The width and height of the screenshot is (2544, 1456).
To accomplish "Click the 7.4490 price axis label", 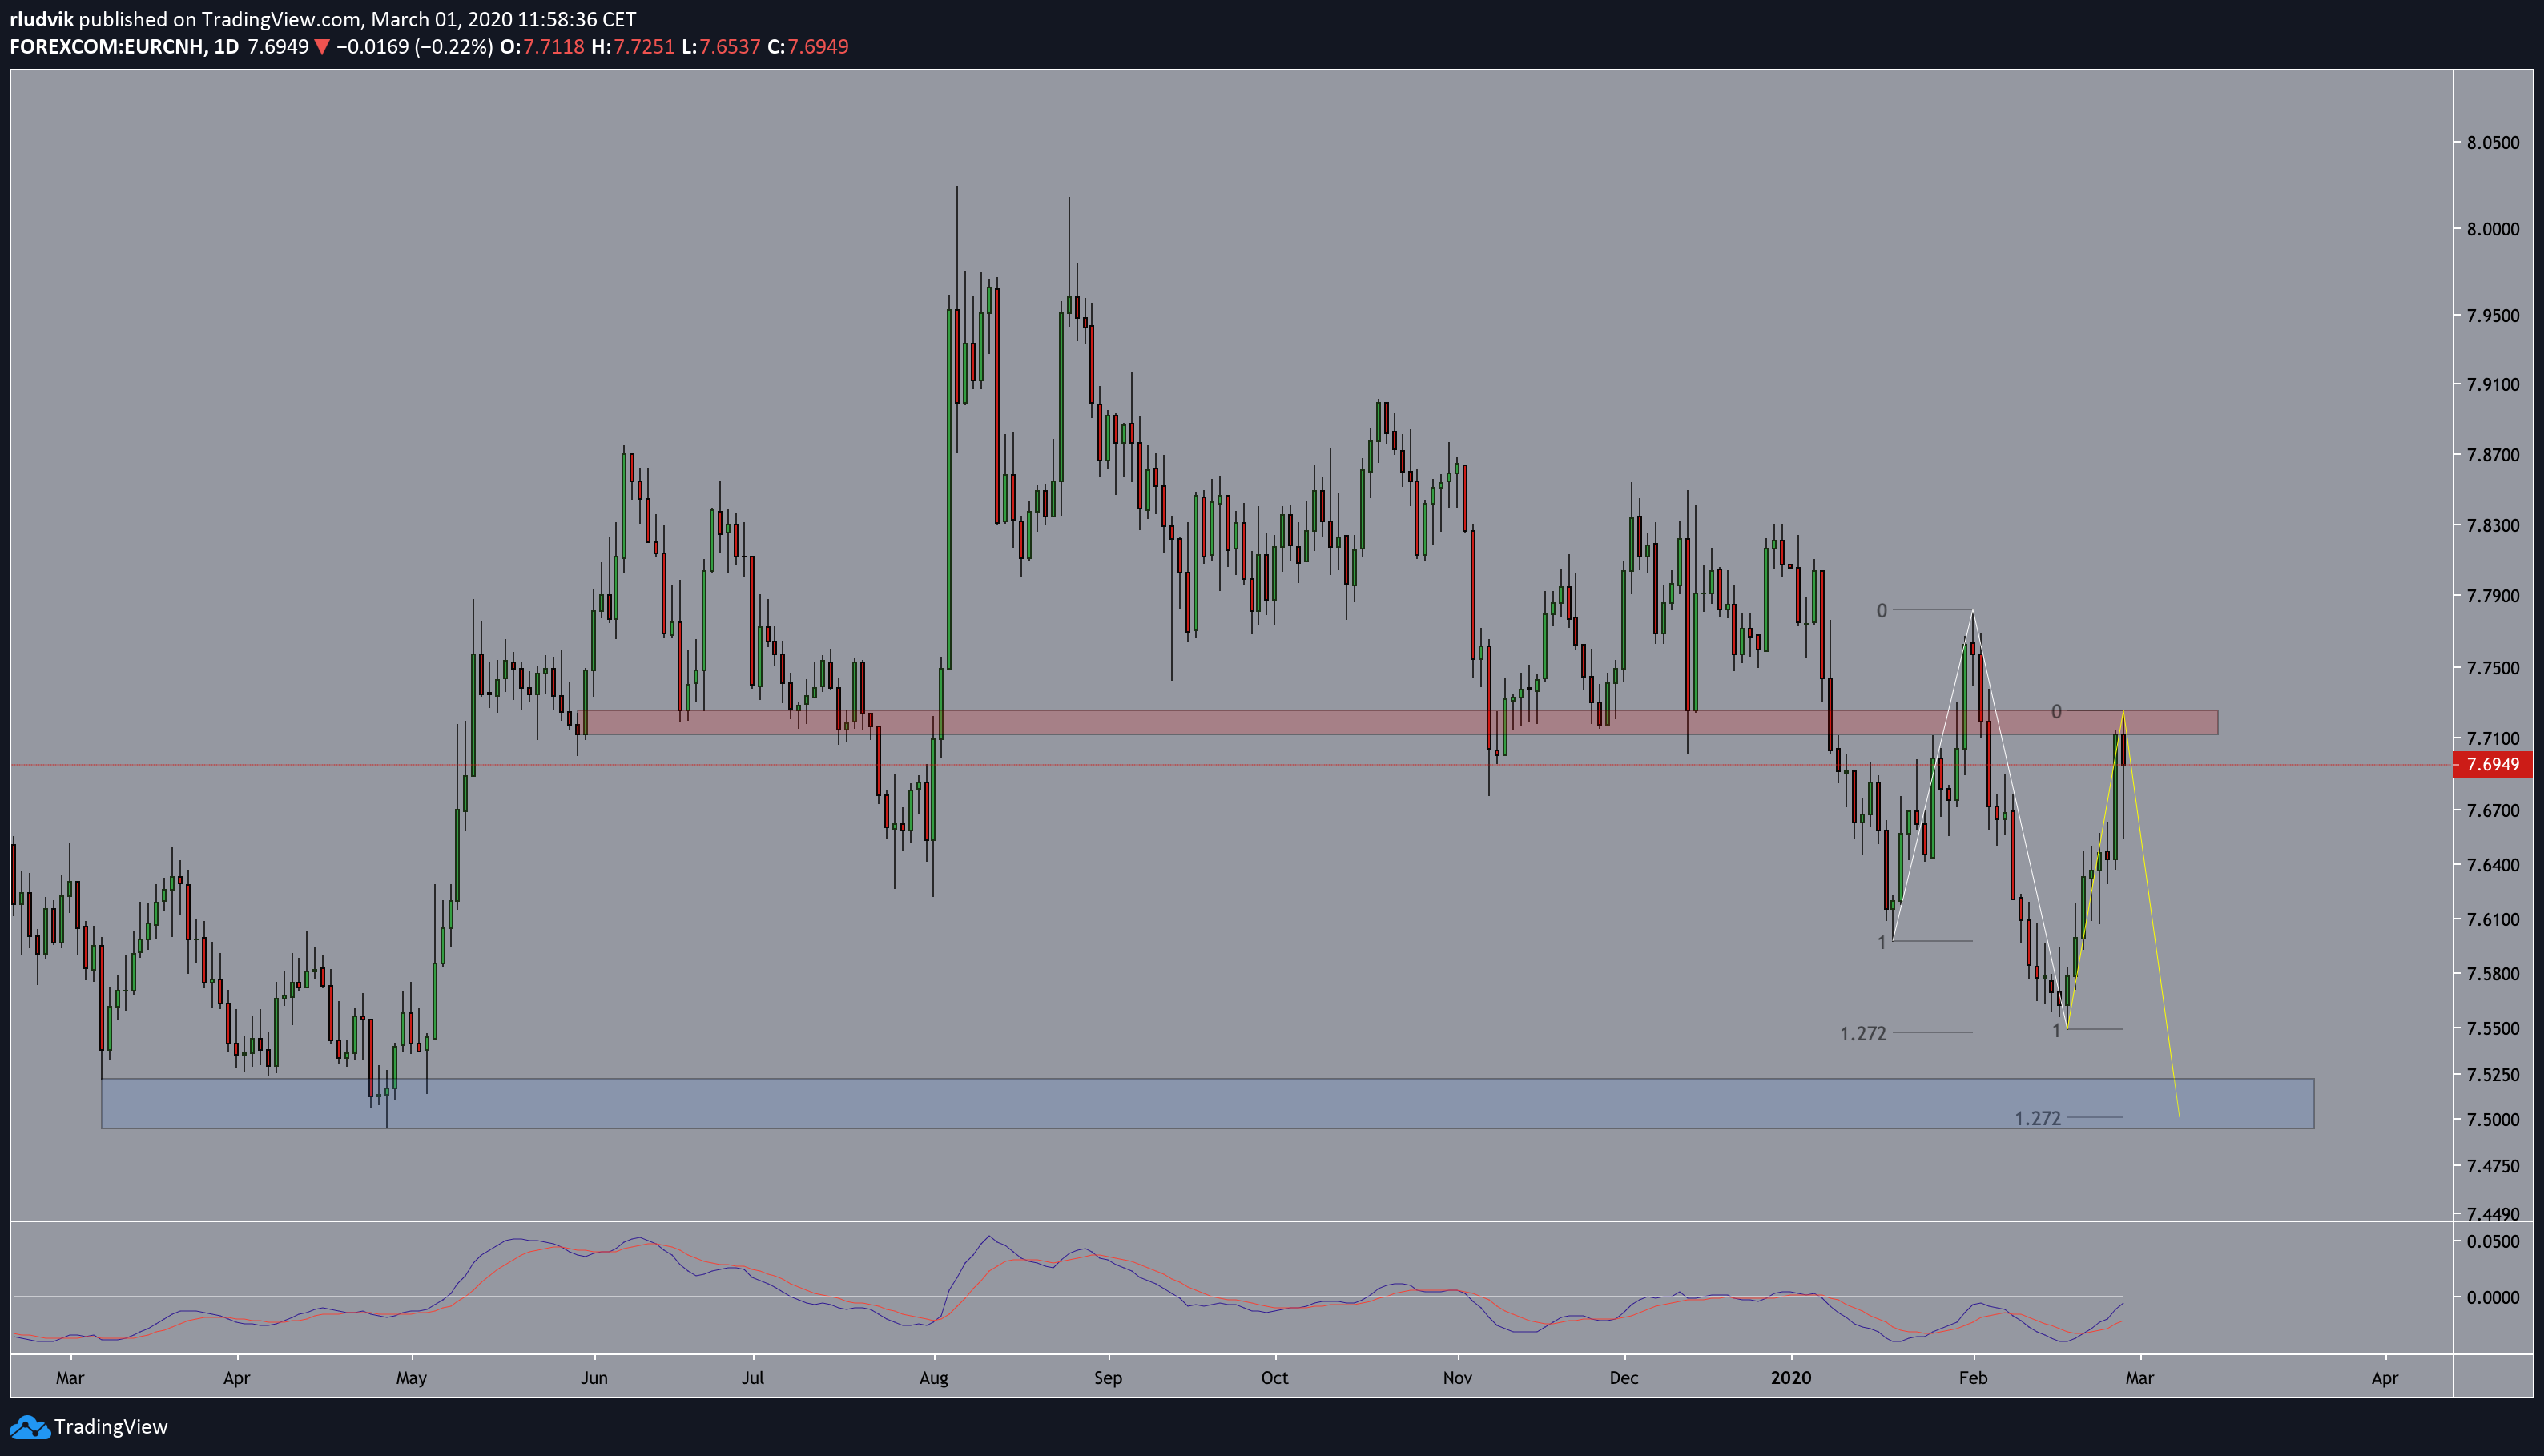I will [2493, 1214].
